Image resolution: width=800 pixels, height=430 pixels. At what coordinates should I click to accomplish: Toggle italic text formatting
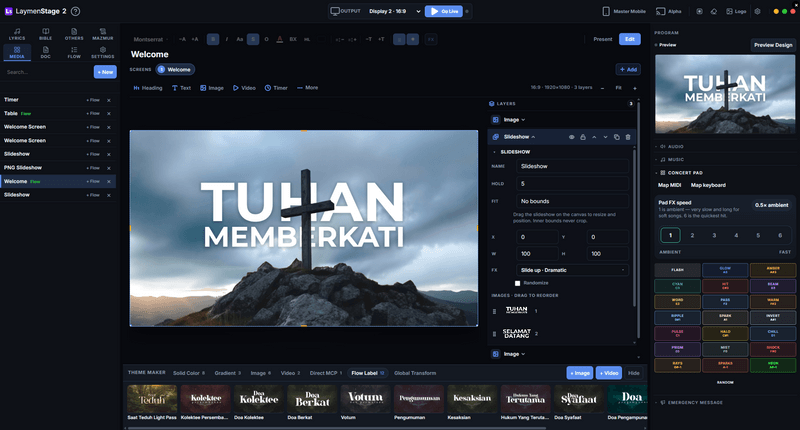point(227,39)
